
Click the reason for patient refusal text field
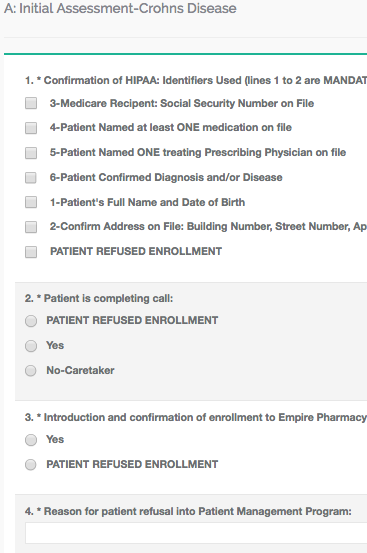click(196, 533)
